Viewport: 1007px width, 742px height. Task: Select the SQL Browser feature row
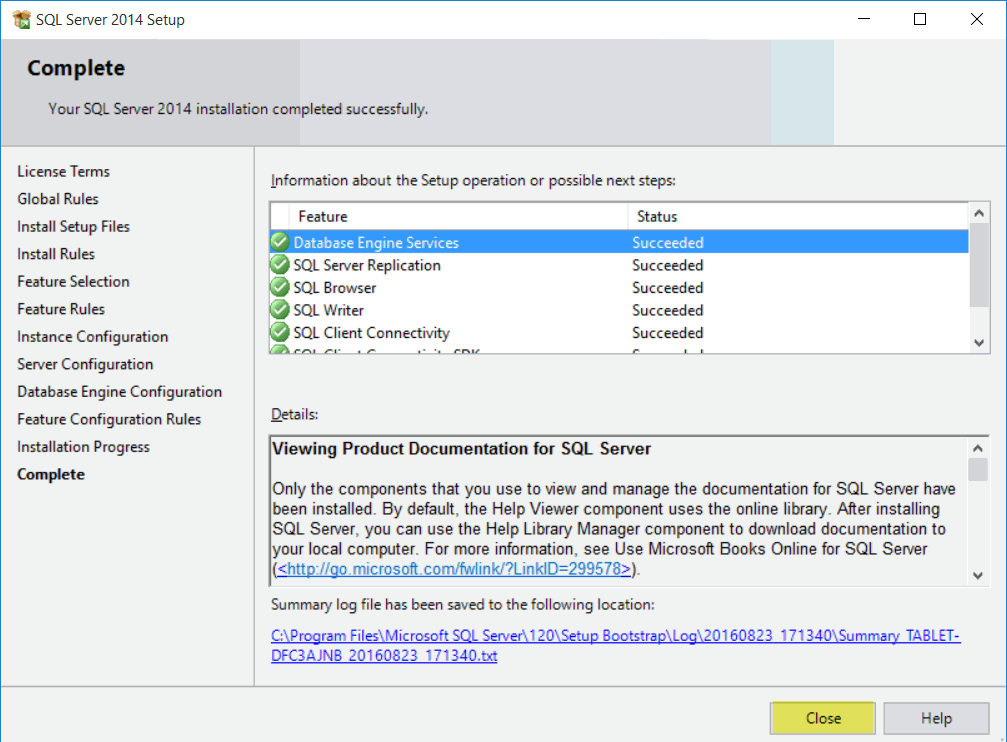tap(619, 287)
